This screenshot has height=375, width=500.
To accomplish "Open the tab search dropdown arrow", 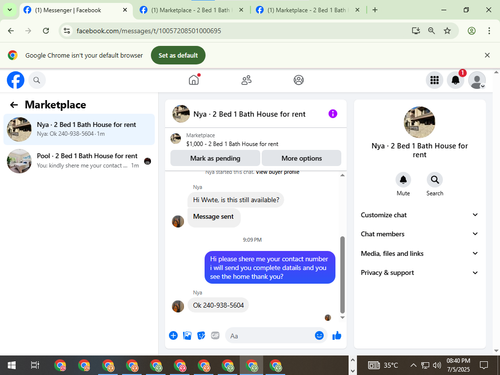I will click(10, 10).
